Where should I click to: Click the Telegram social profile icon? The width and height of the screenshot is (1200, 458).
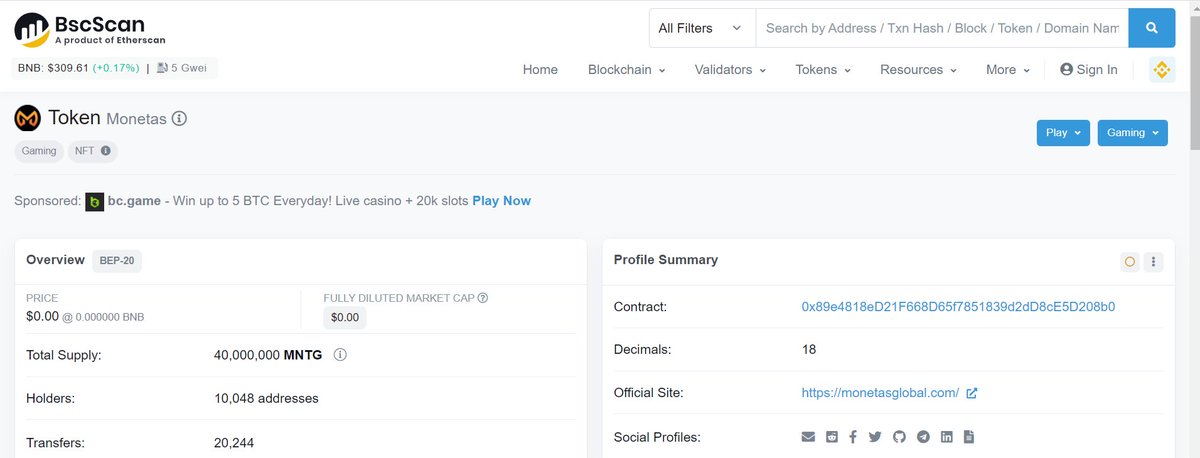click(923, 437)
